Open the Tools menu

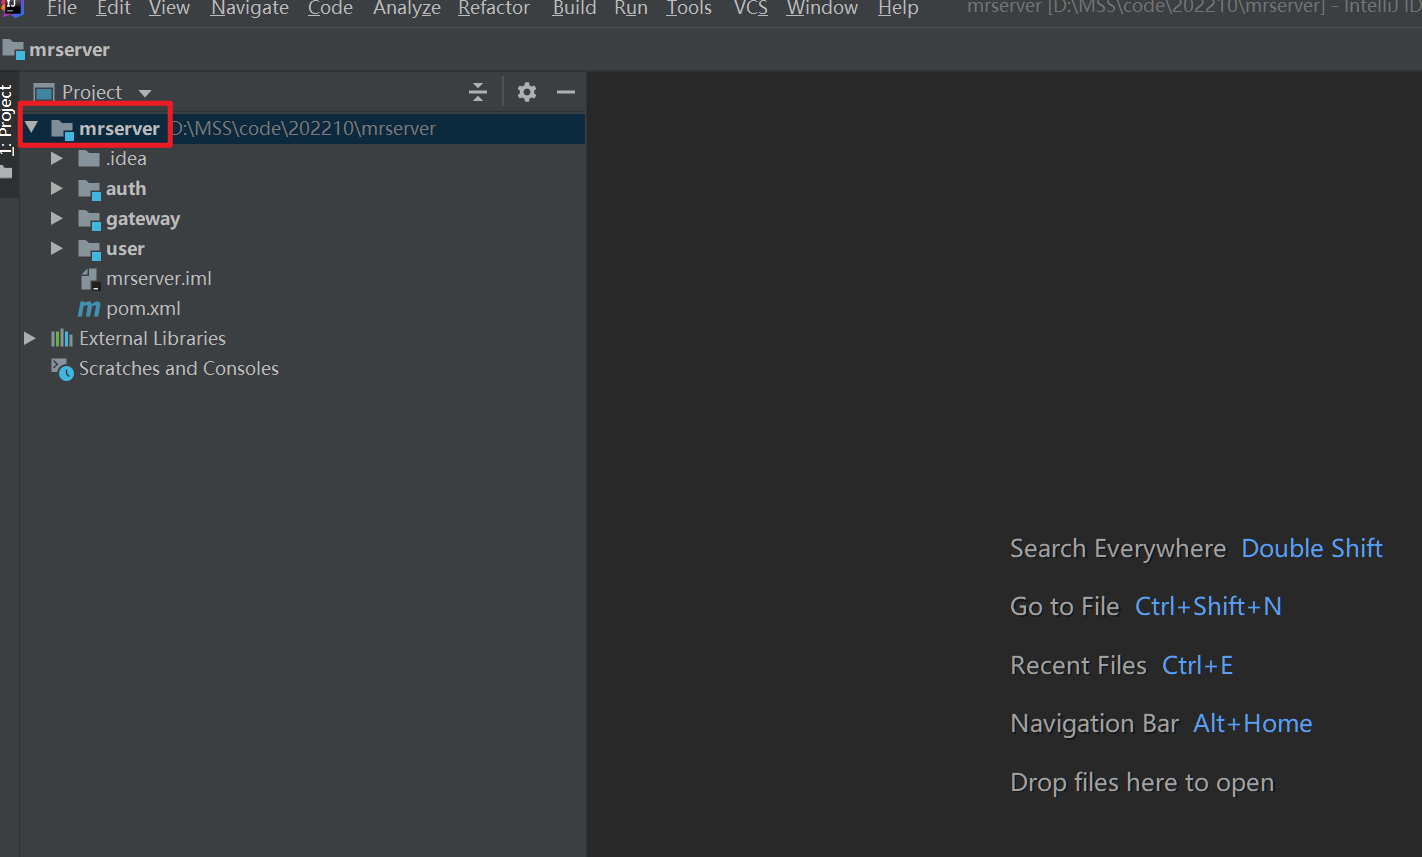689,9
